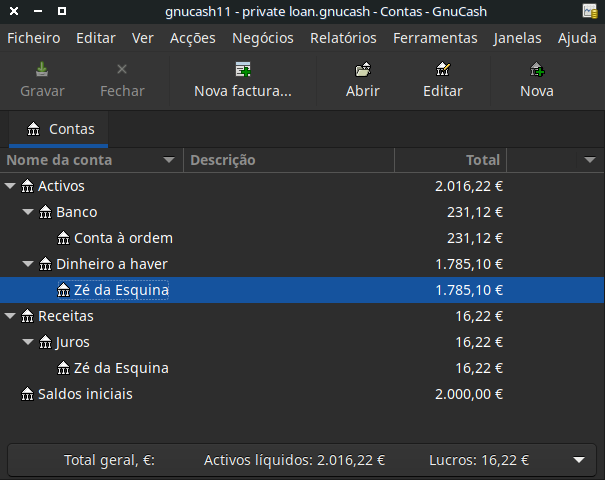Click the Nova factura toolbar icon
The height and width of the screenshot is (480, 605).
pyautogui.click(x=242, y=70)
